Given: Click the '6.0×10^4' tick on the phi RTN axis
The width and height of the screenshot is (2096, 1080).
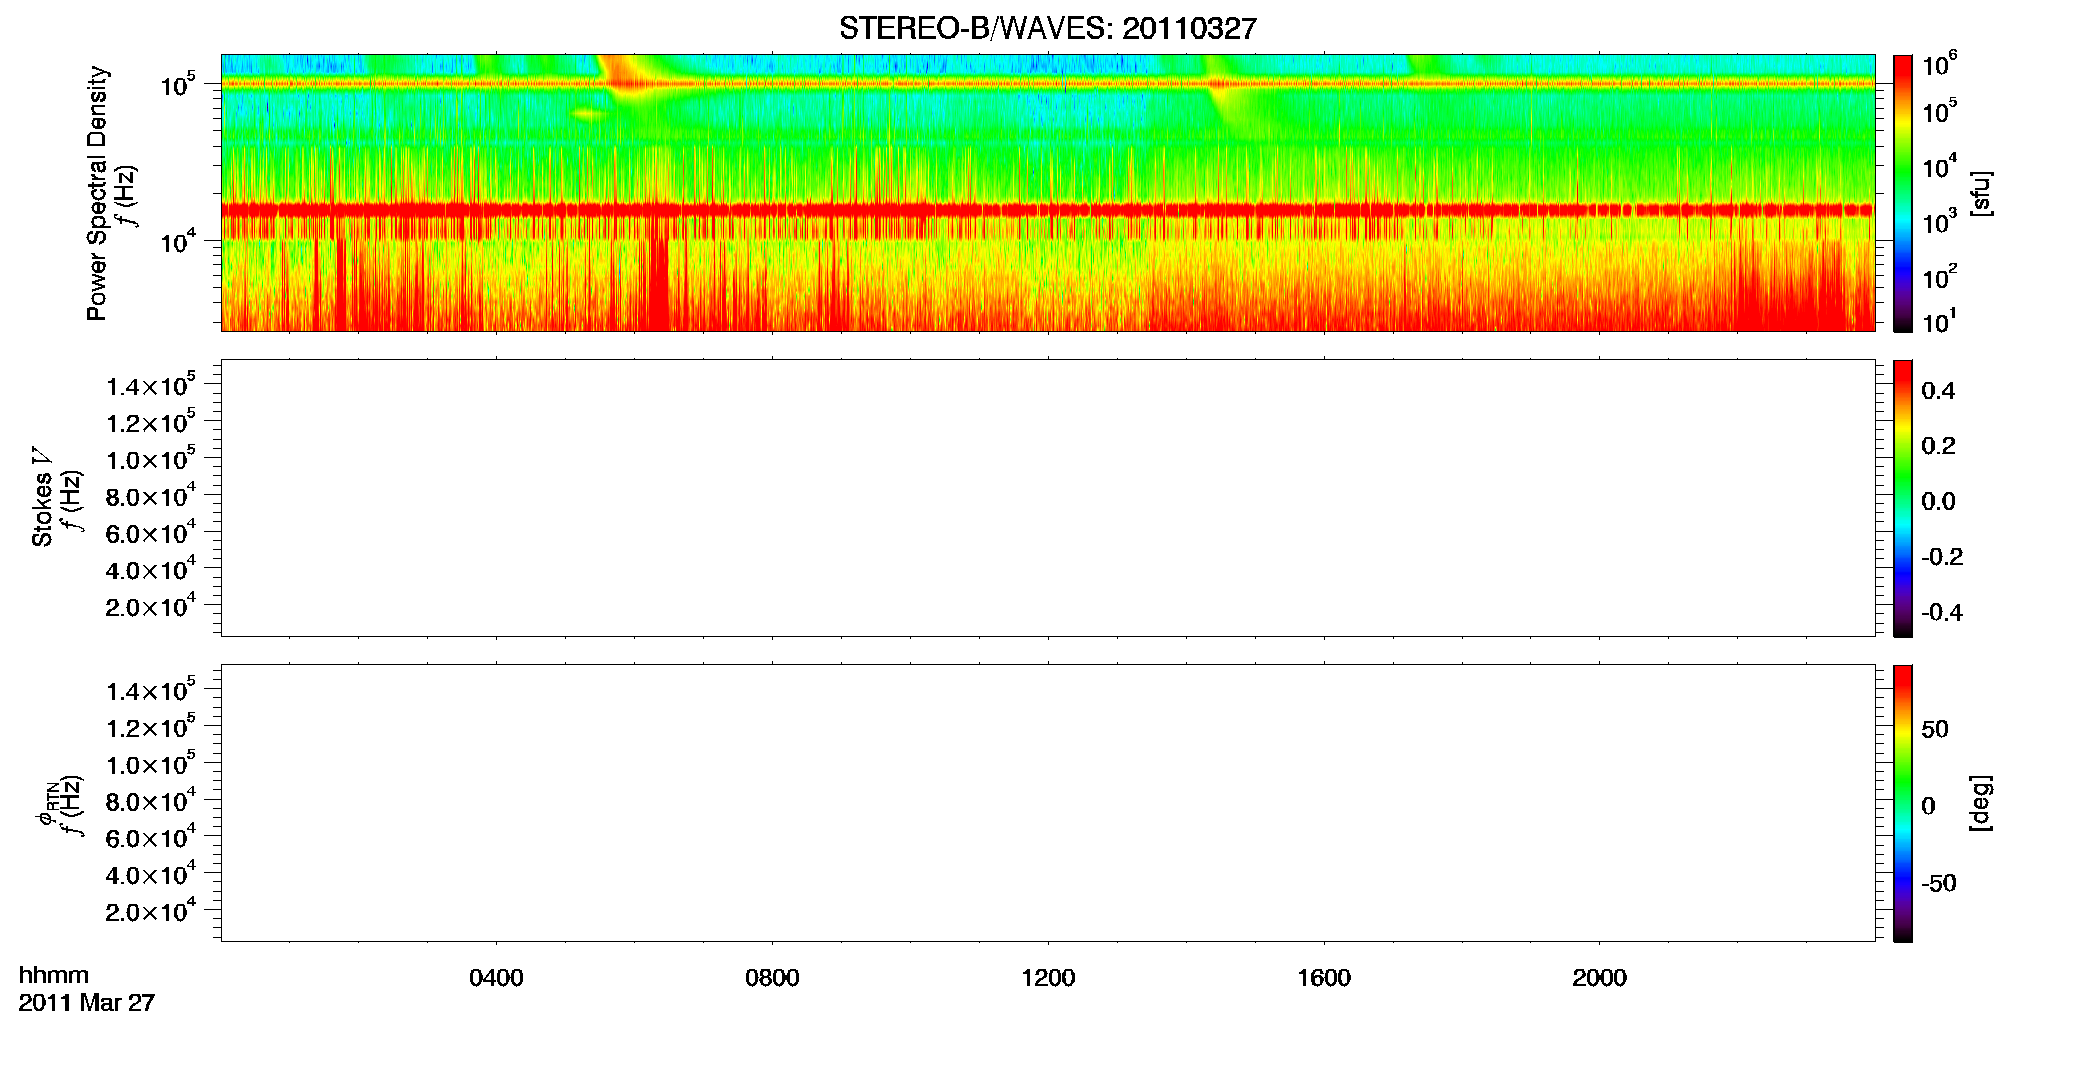Looking at the screenshot, I should click(151, 837).
